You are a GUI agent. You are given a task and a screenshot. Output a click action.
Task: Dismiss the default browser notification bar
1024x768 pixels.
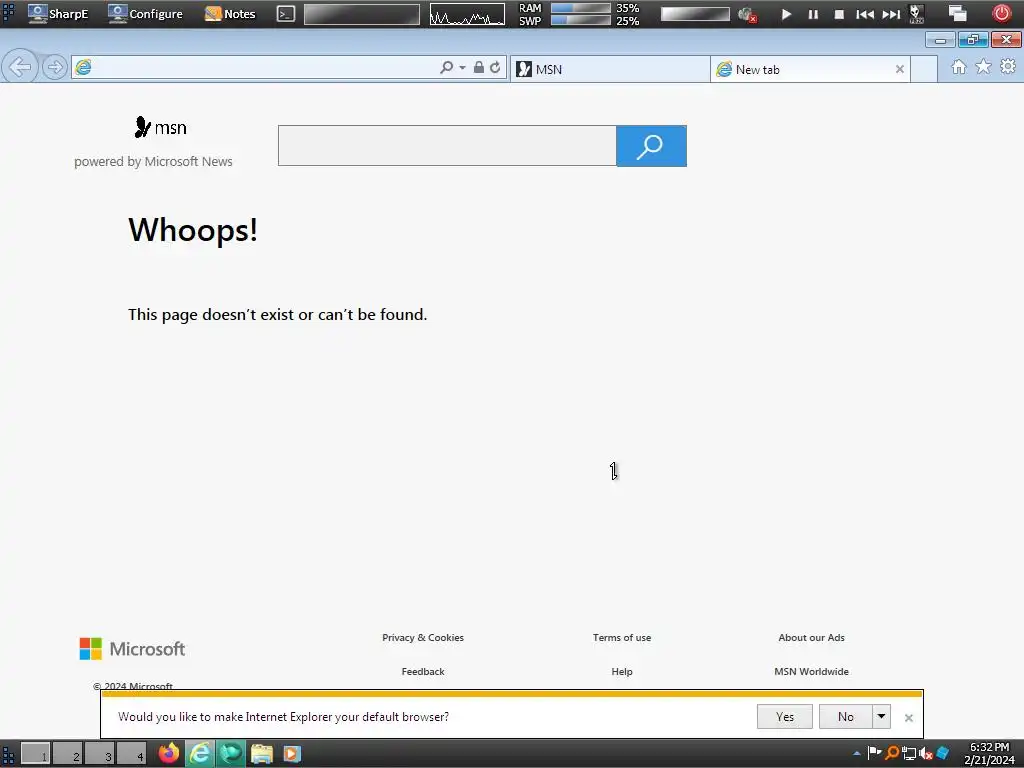(x=908, y=718)
